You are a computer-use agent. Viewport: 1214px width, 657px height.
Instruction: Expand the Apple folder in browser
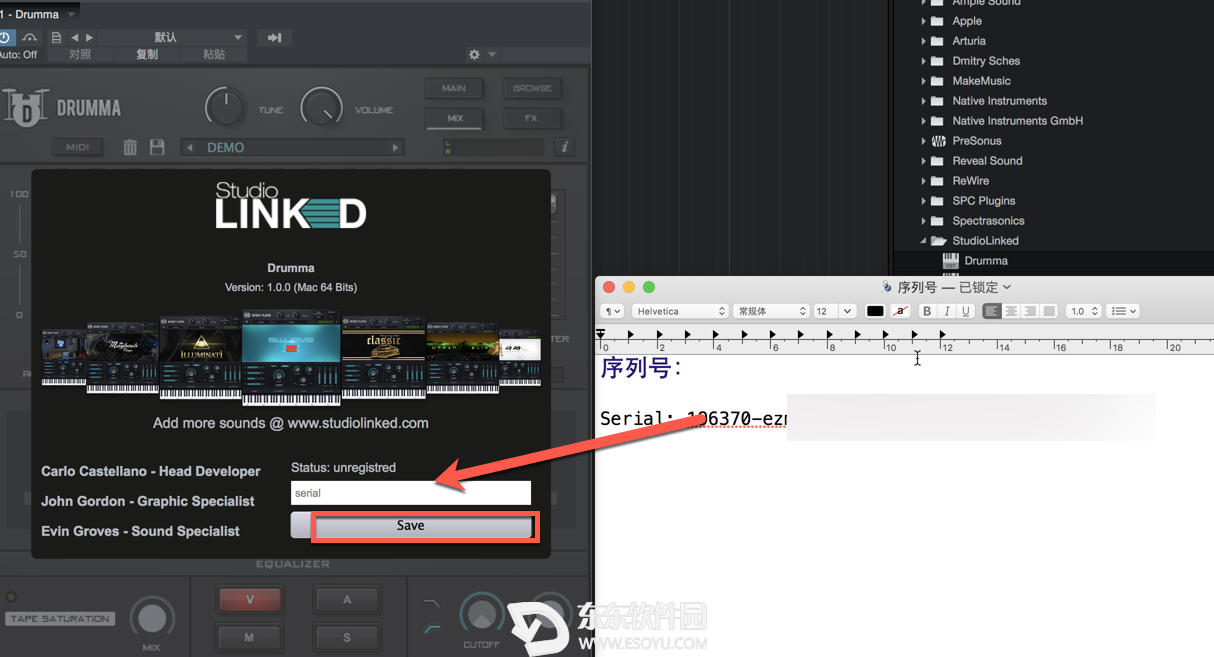tap(923, 21)
